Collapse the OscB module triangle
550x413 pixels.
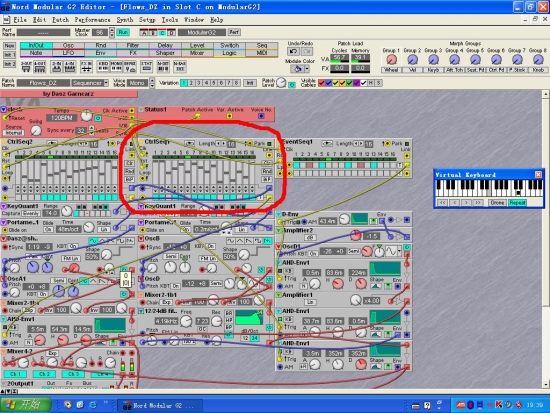point(141,239)
